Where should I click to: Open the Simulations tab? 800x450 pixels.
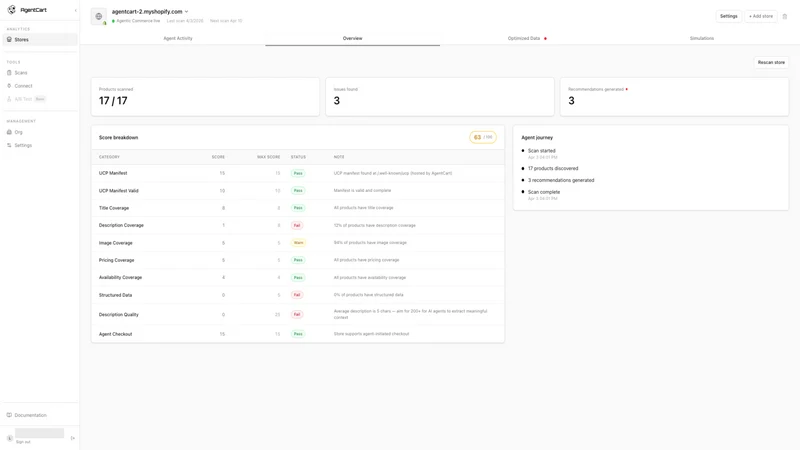coord(702,38)
